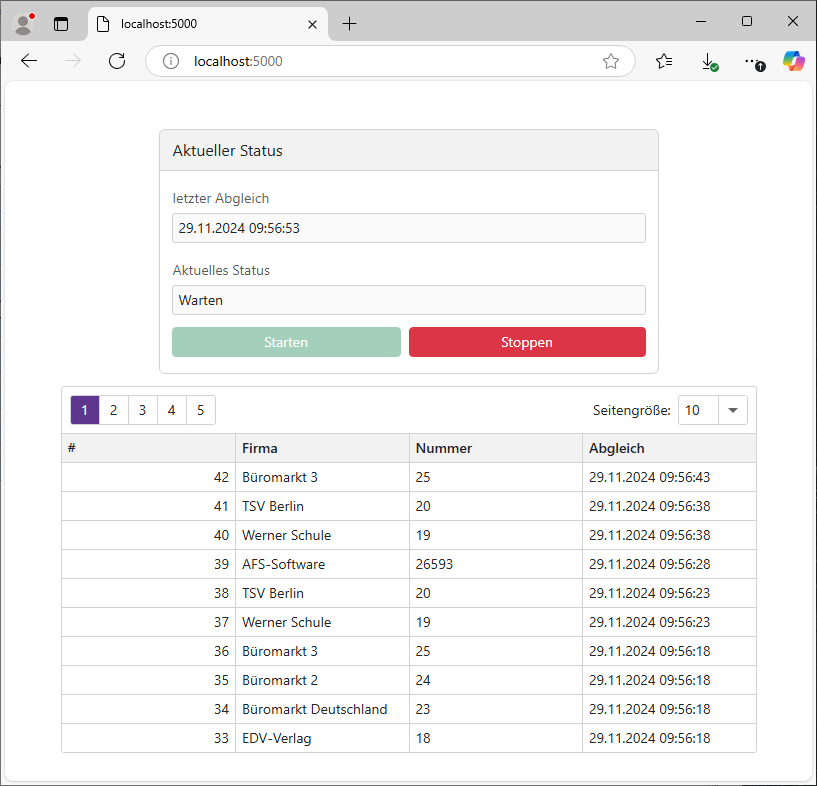Image resolution: width=817 pixels, height=786 pixels.
Task: Click the letzter Abgleich date field
Action: point(409,228)
